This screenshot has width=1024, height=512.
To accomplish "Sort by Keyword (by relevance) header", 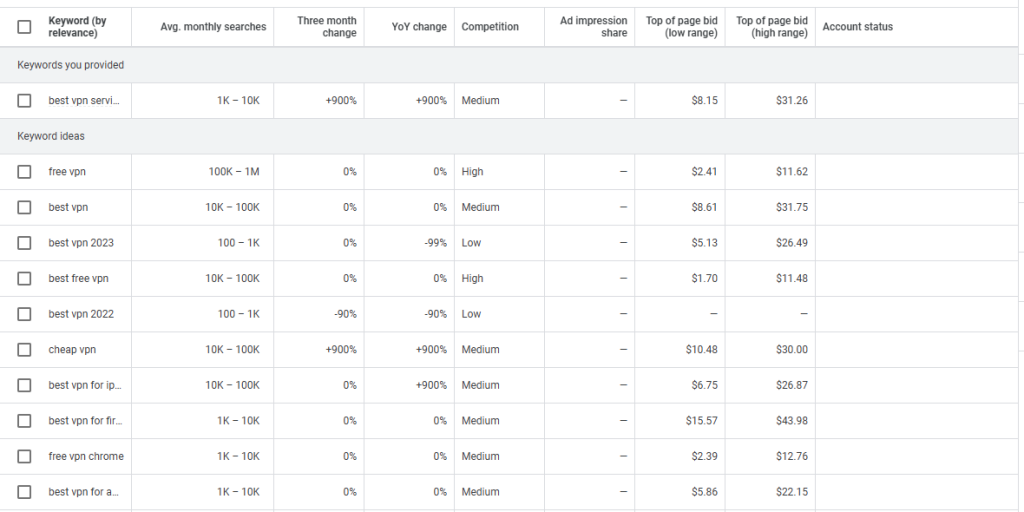I will point(77,27).
